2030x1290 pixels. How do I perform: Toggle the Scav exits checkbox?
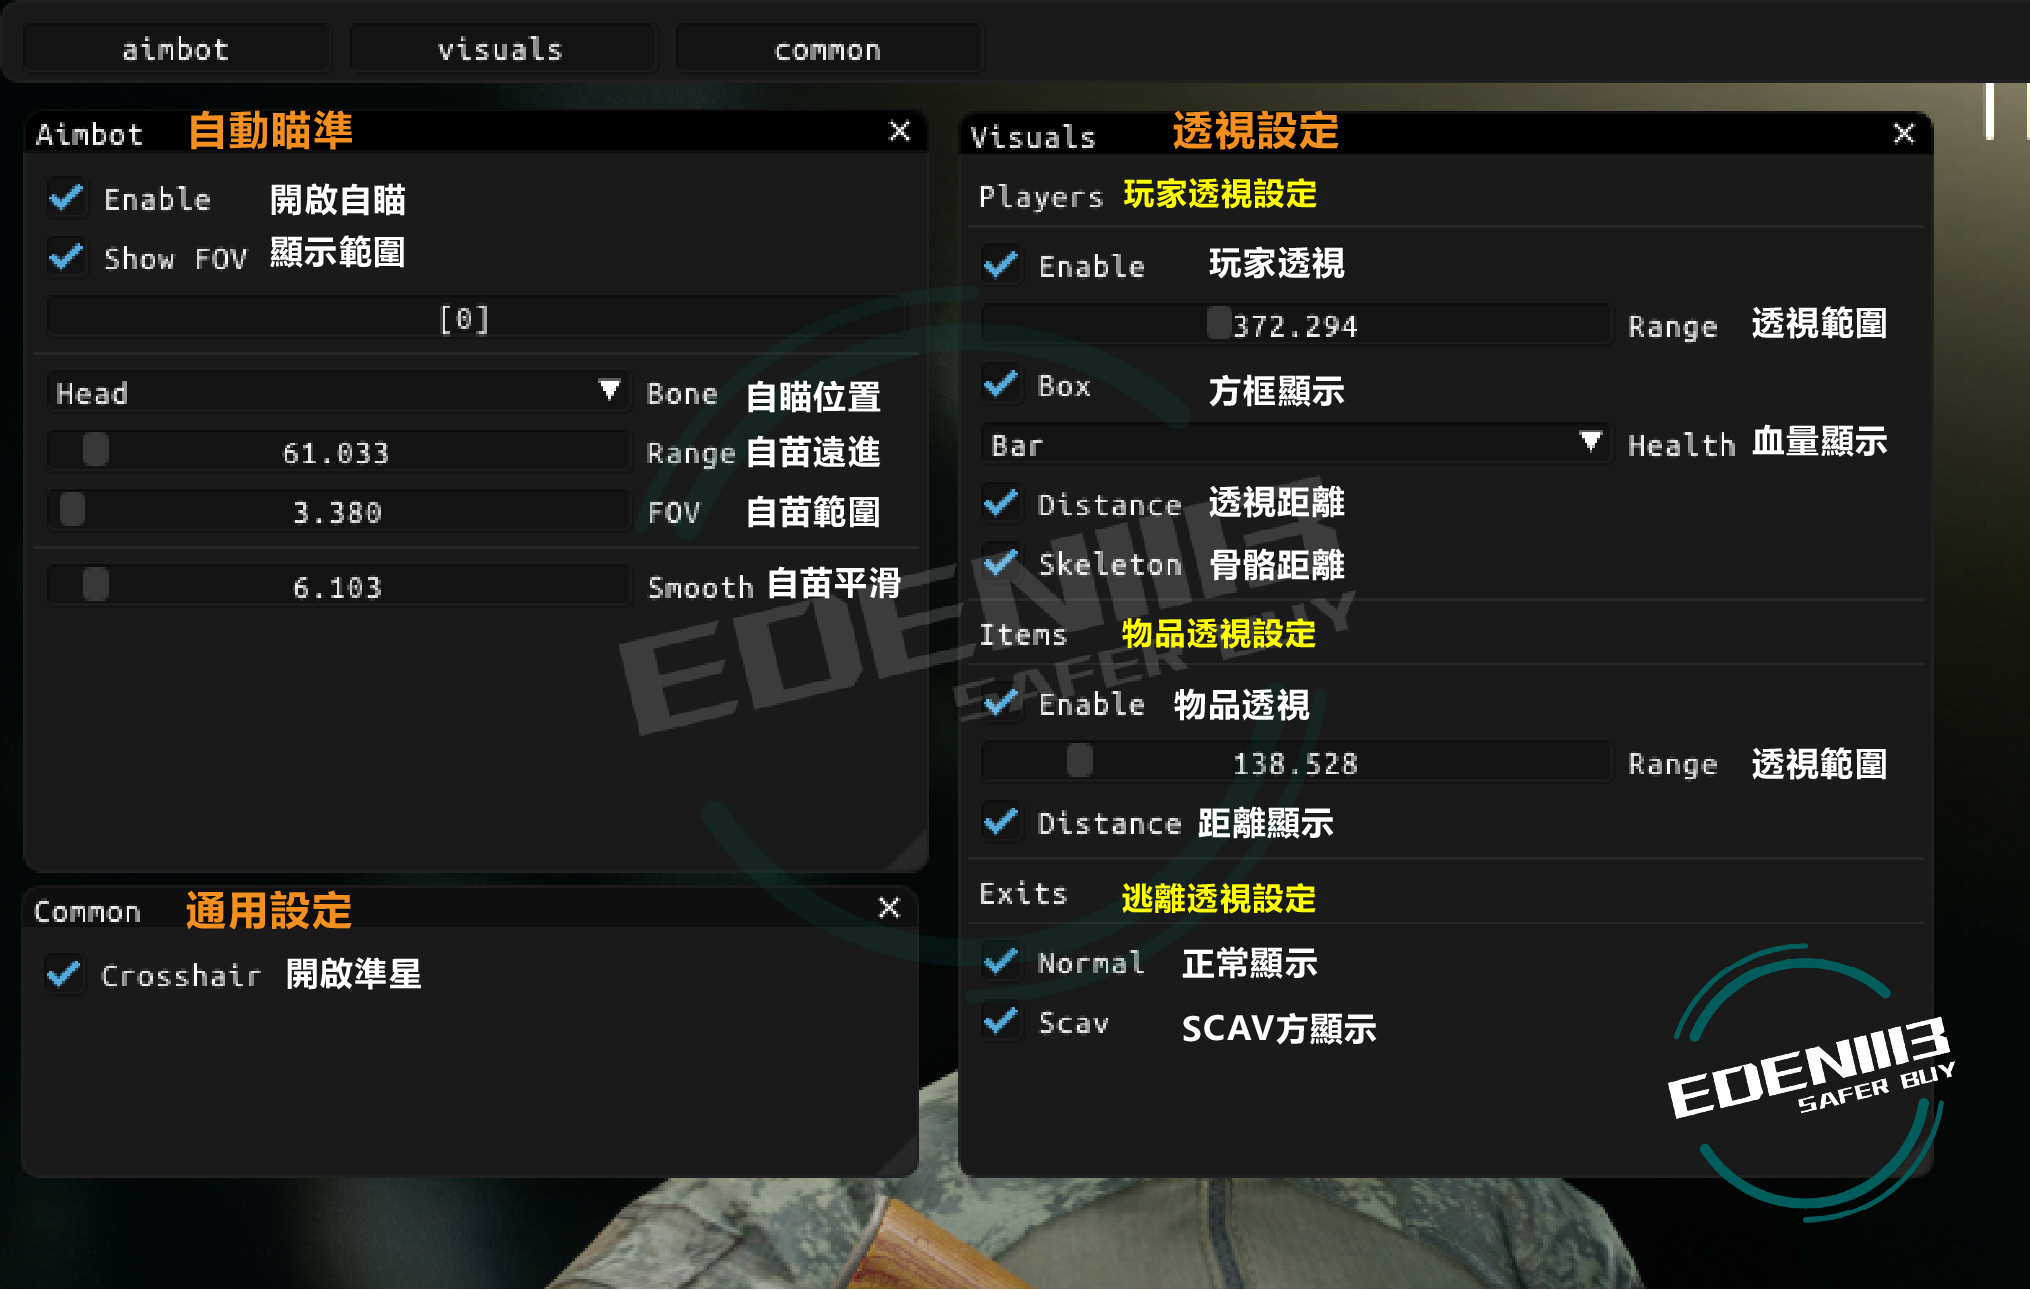pyautogui.click(x=1000, y=1021)
